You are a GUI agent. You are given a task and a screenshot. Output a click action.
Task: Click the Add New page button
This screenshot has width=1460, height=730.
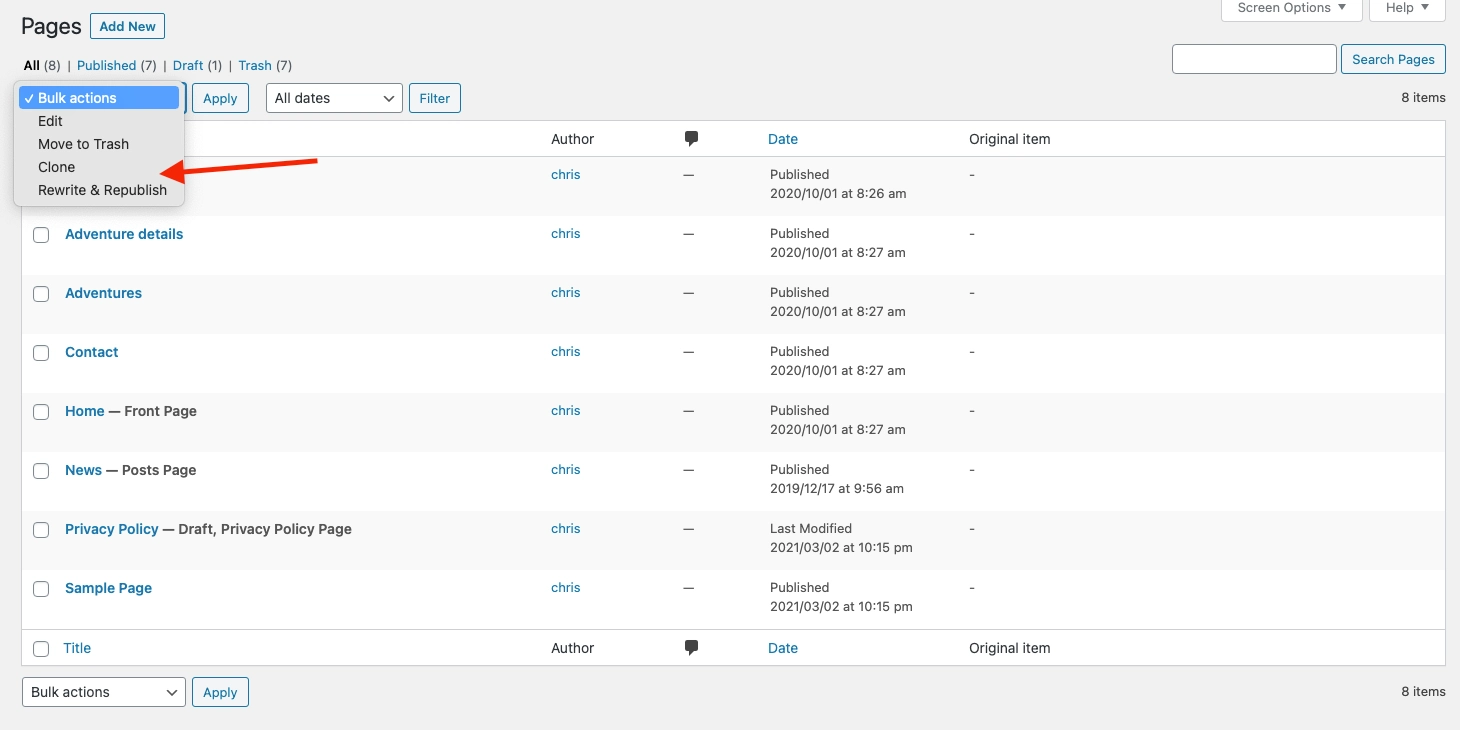pyautogui.click(x=127, y=26)
